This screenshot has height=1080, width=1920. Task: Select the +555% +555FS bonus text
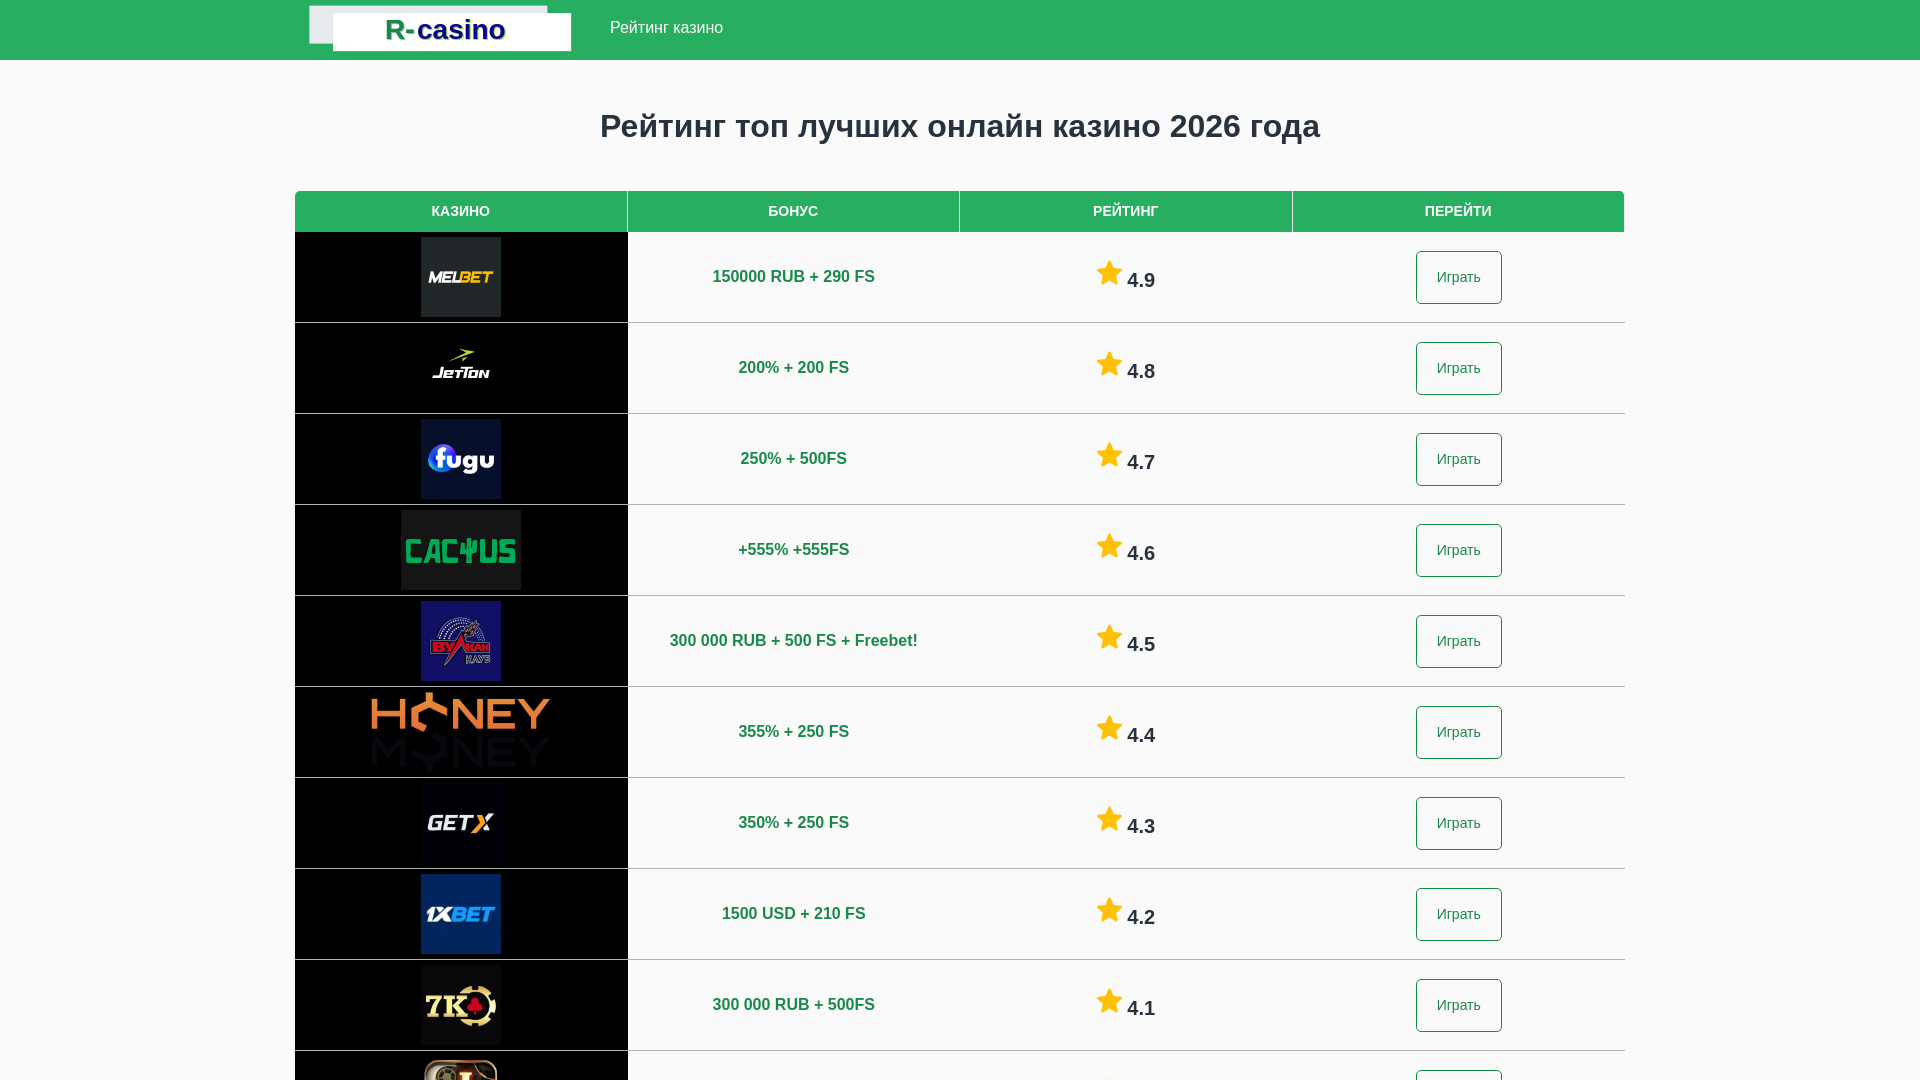pyautogui.click(x=793, y=550)
